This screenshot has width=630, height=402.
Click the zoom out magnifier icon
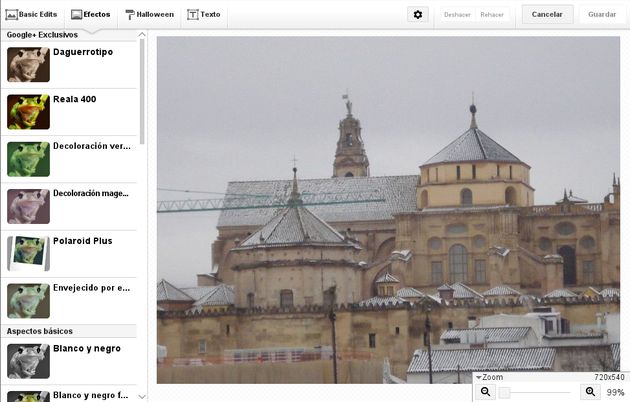click(486, 392)
